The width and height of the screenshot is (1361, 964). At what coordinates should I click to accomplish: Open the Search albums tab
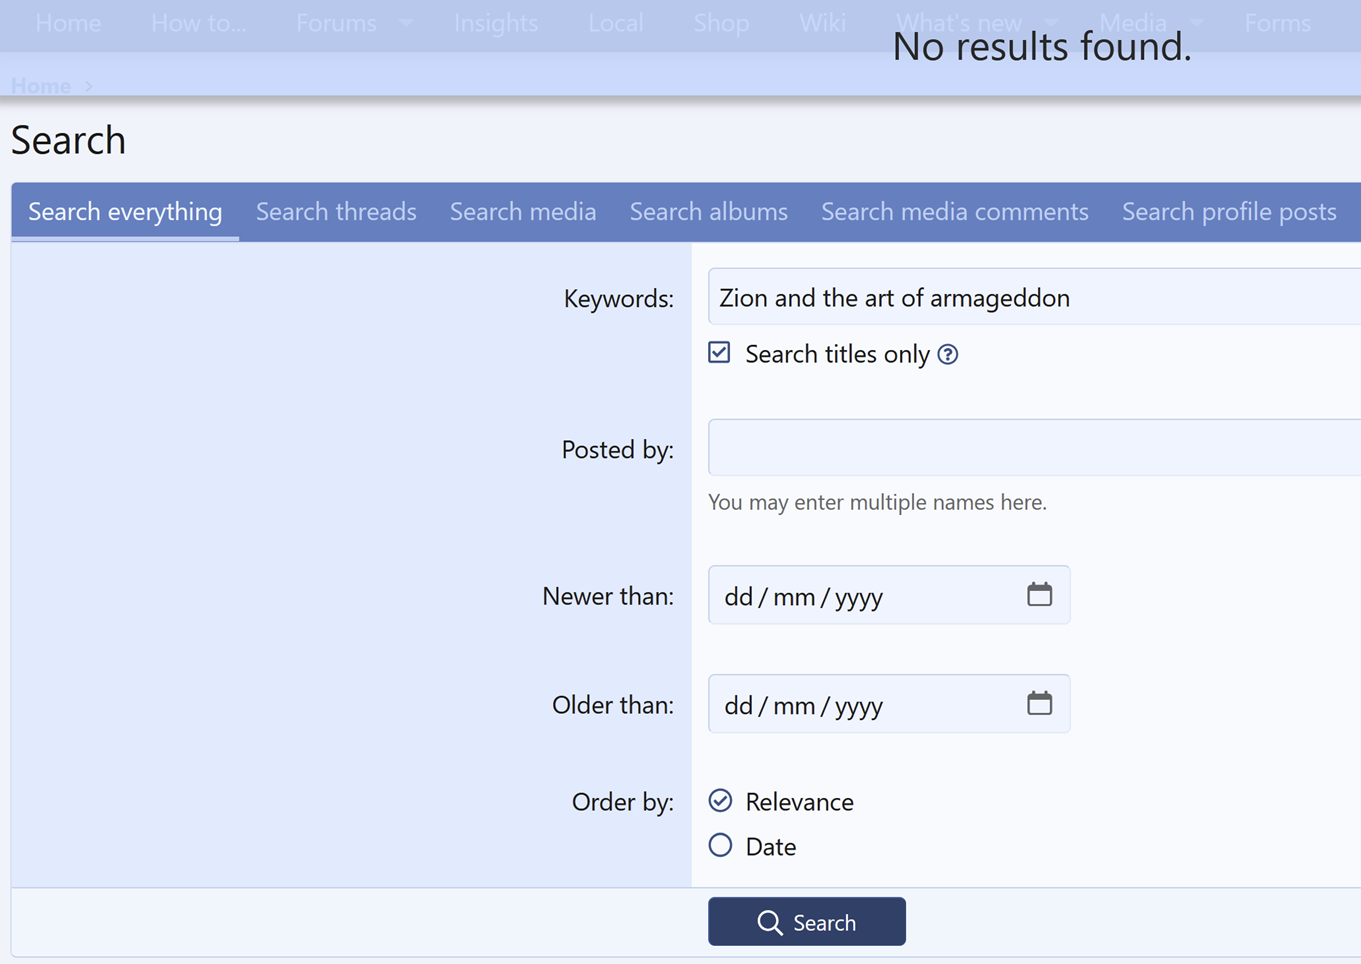(708, 212)
